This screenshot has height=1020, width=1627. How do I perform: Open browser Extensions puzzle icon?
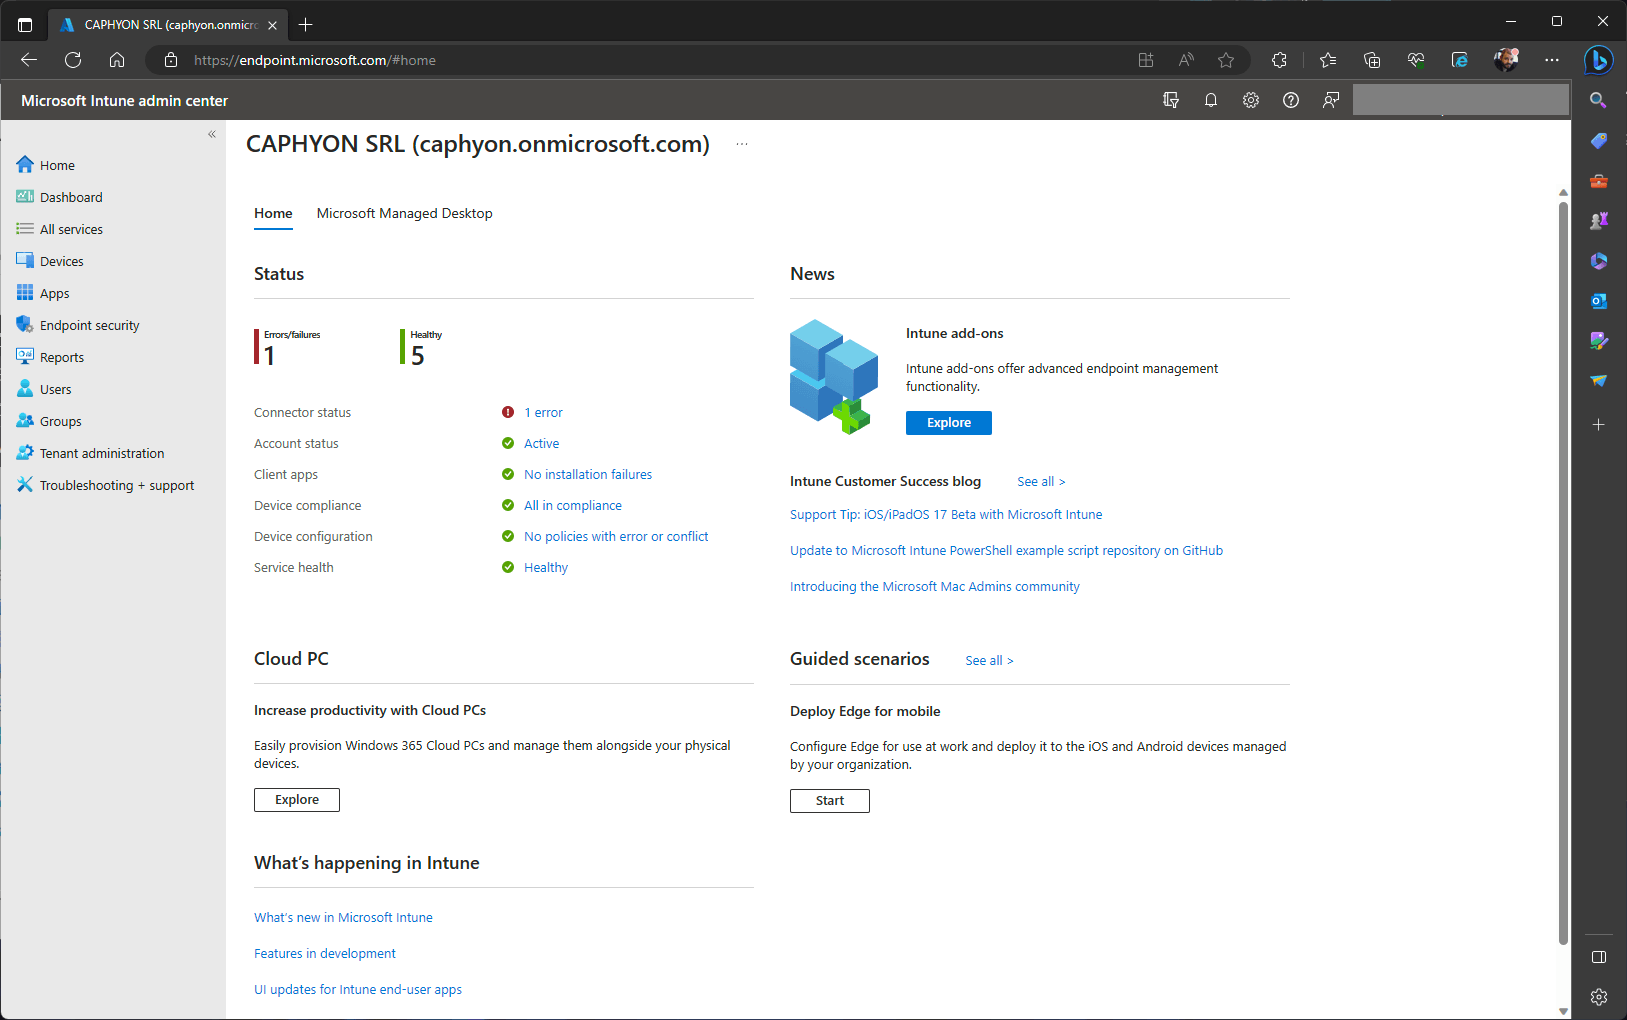click(x=1279, y=60)
